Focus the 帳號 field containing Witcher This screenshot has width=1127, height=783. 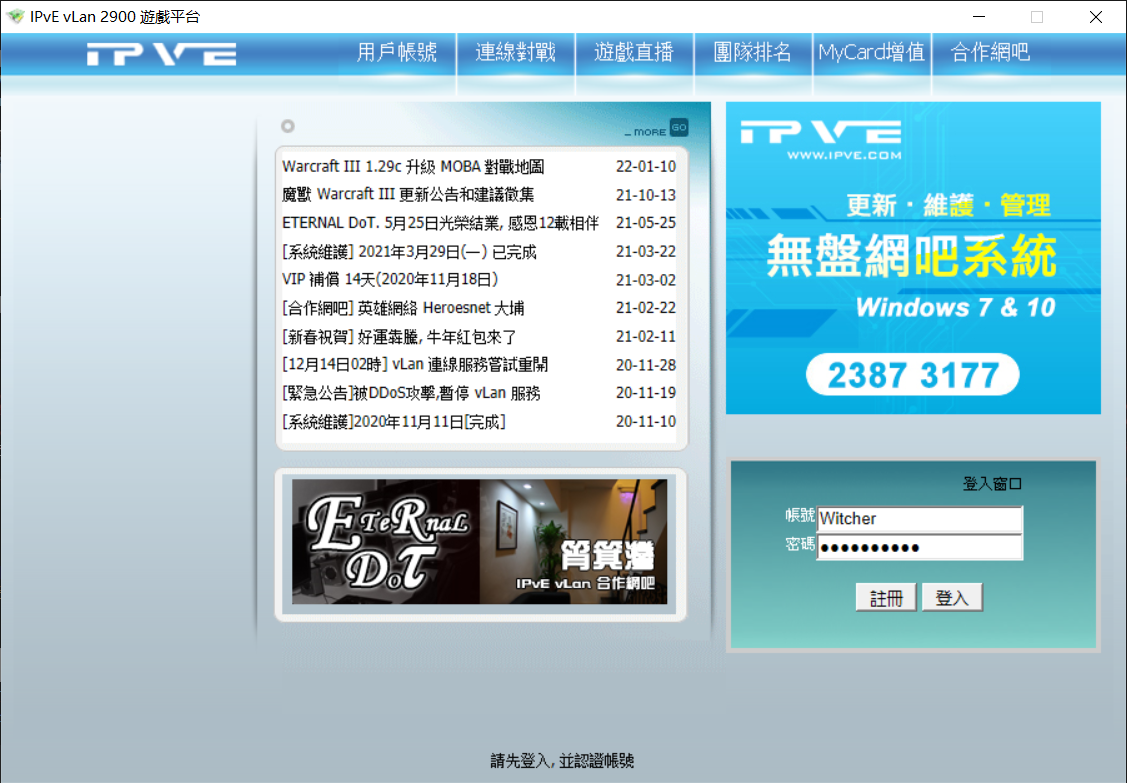919,519
